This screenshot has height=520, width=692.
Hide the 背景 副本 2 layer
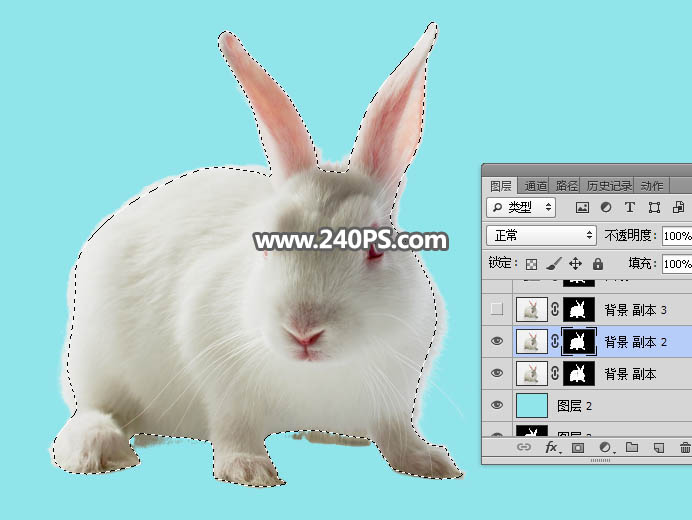coord(497,341)
